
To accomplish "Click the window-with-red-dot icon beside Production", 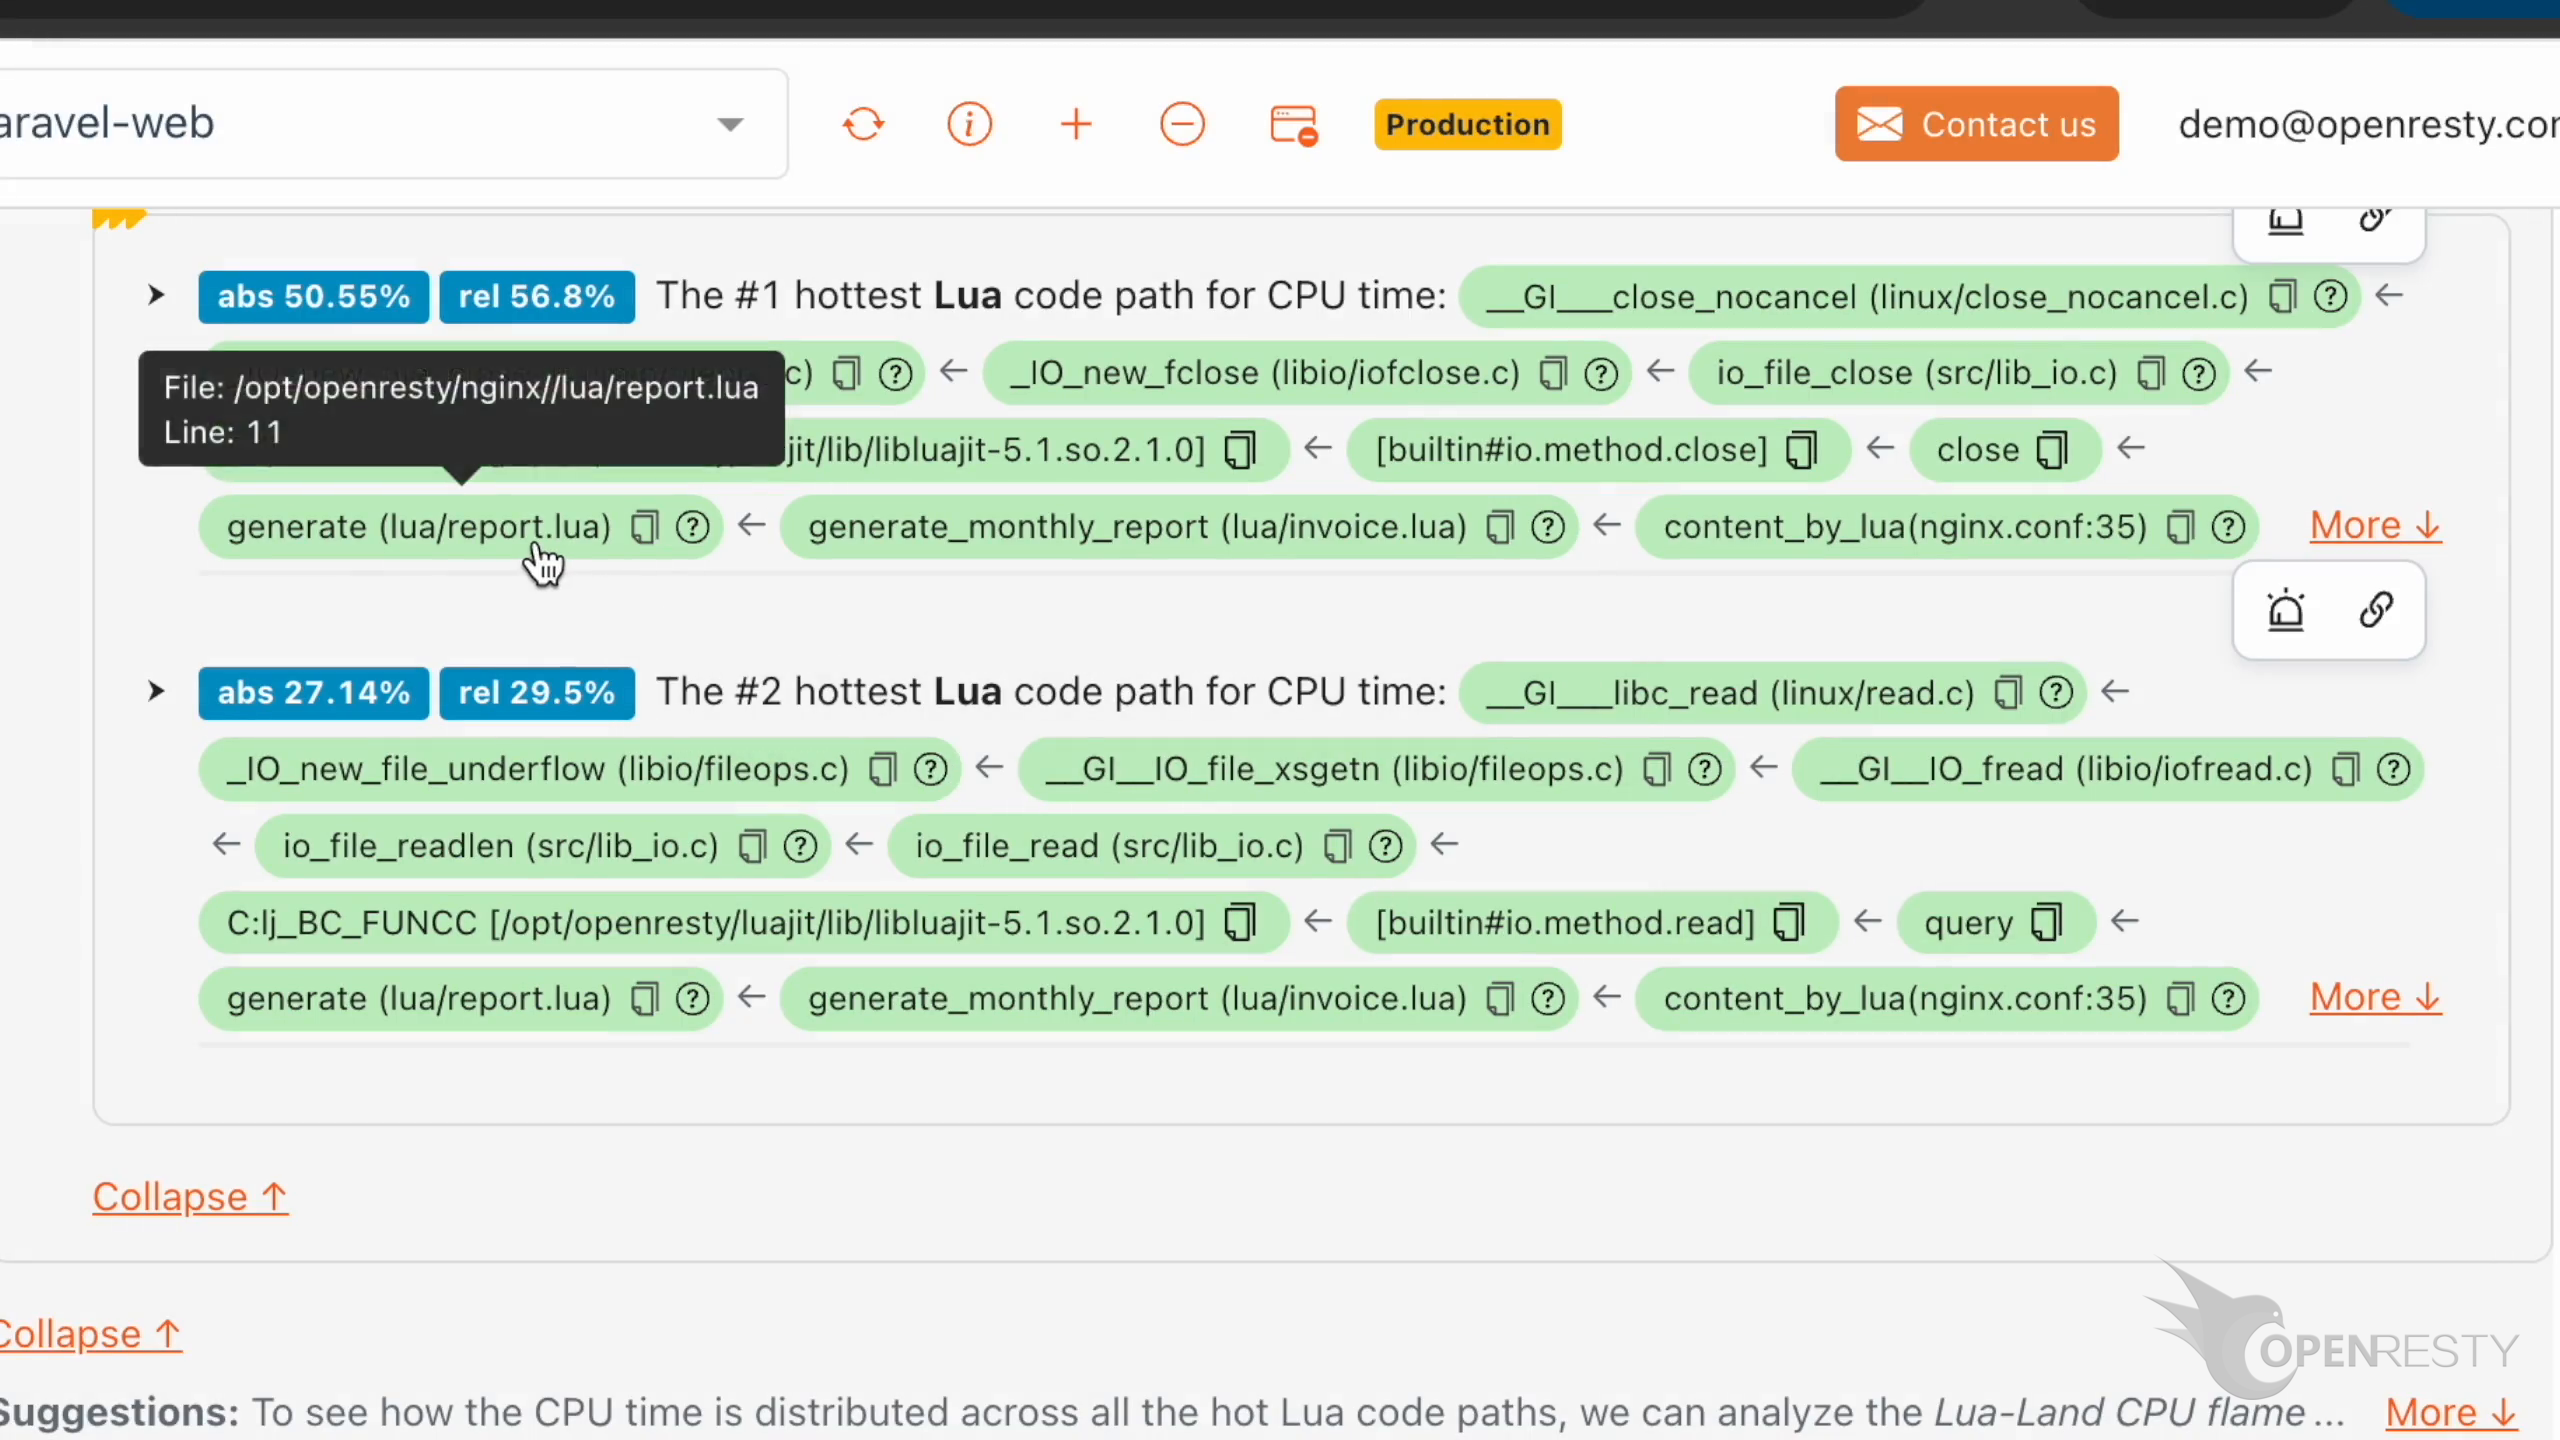I will click(1293, 125).
